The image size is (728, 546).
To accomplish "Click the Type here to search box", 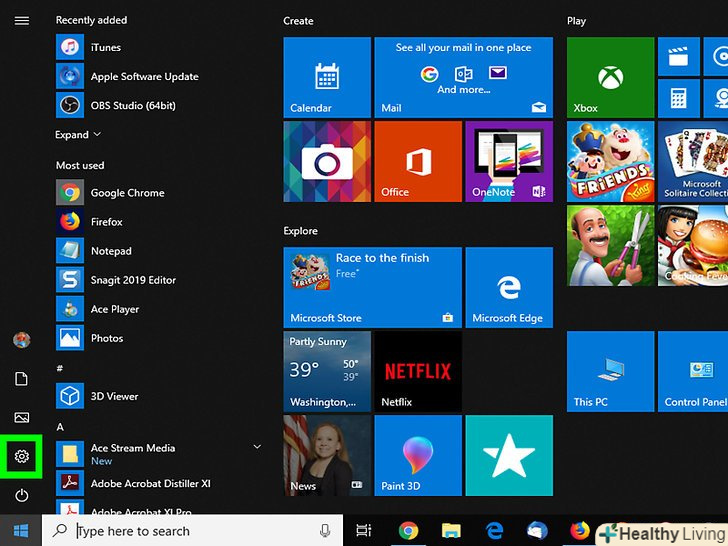I will click(190, 531).
